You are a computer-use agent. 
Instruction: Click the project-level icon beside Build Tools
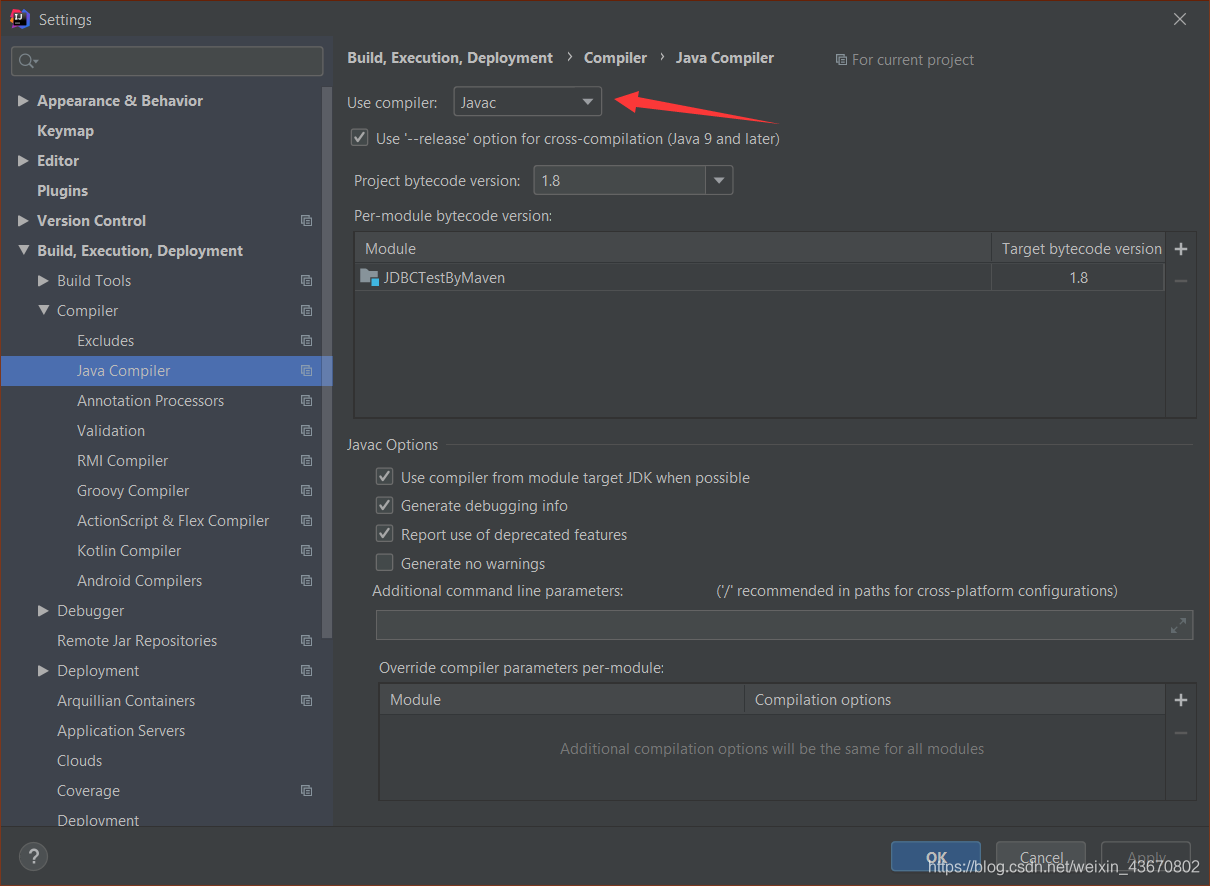click(x=306, y=281)
